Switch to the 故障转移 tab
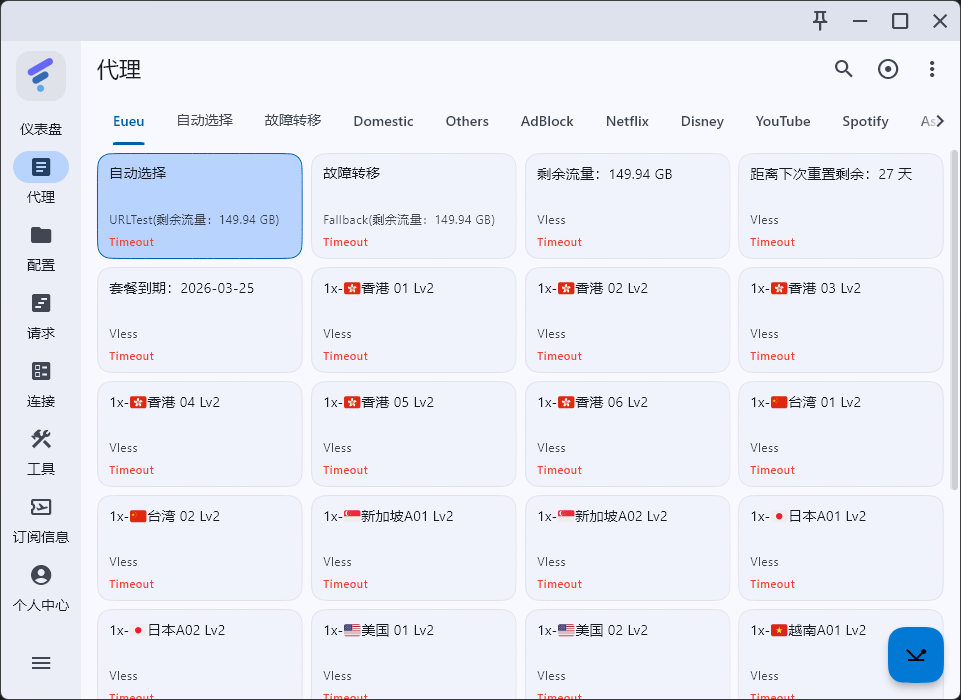961x700 pixels. pyautogui.click(x=293, y=121)
